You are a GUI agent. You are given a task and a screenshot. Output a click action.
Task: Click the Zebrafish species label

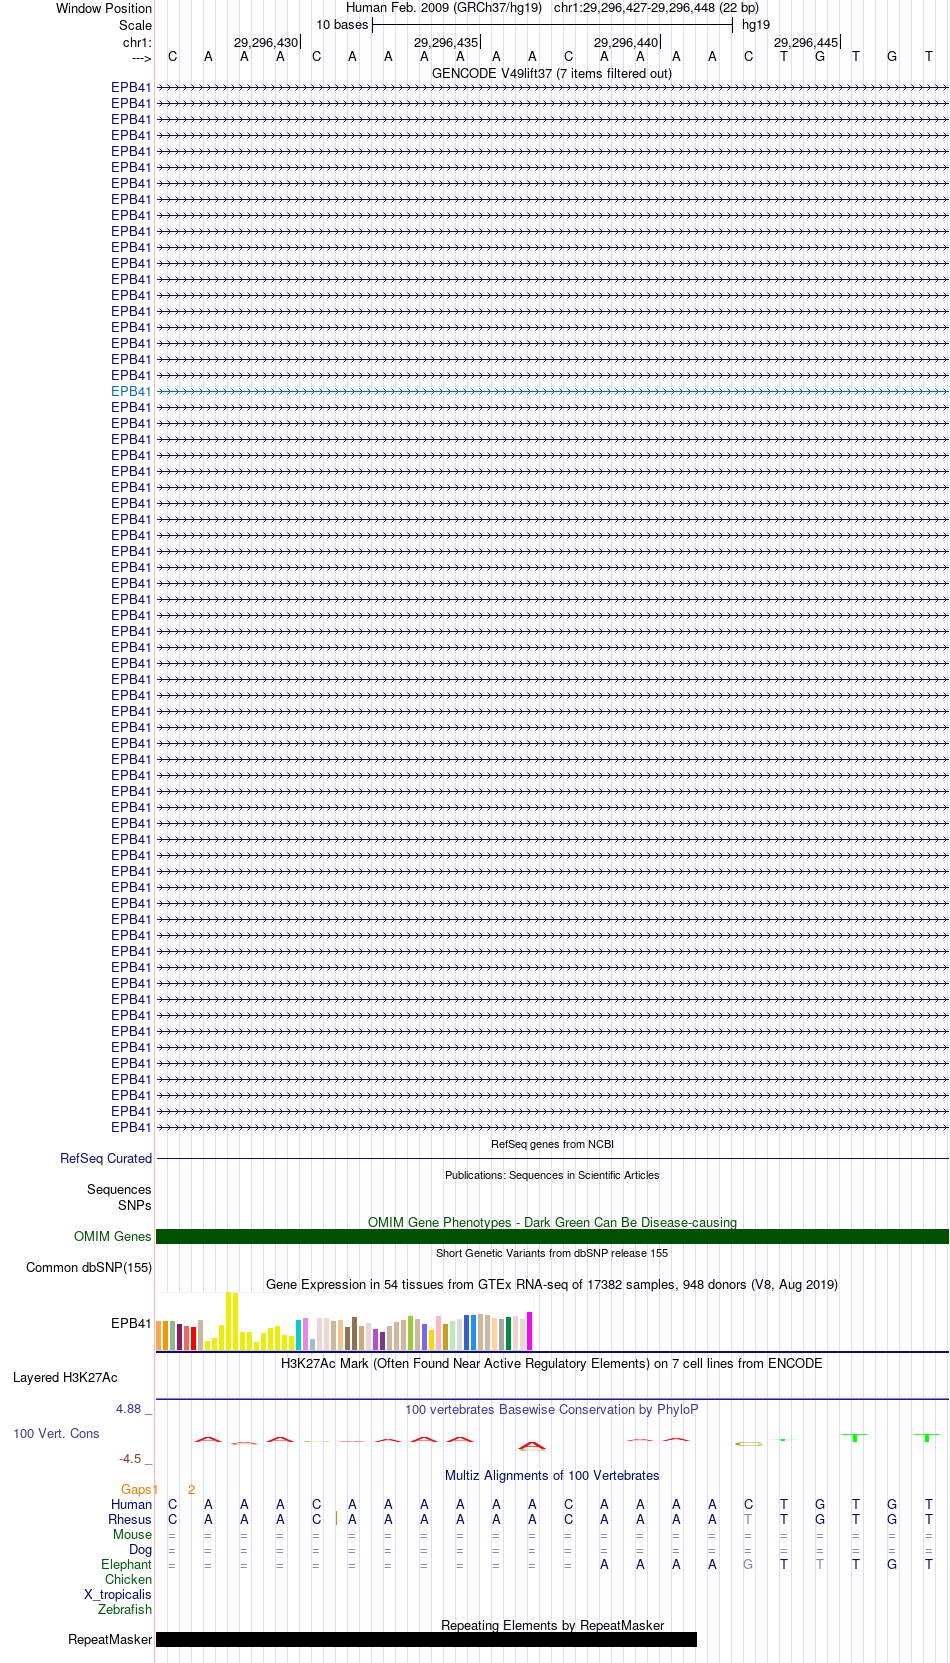click(x=125, y=1609)
